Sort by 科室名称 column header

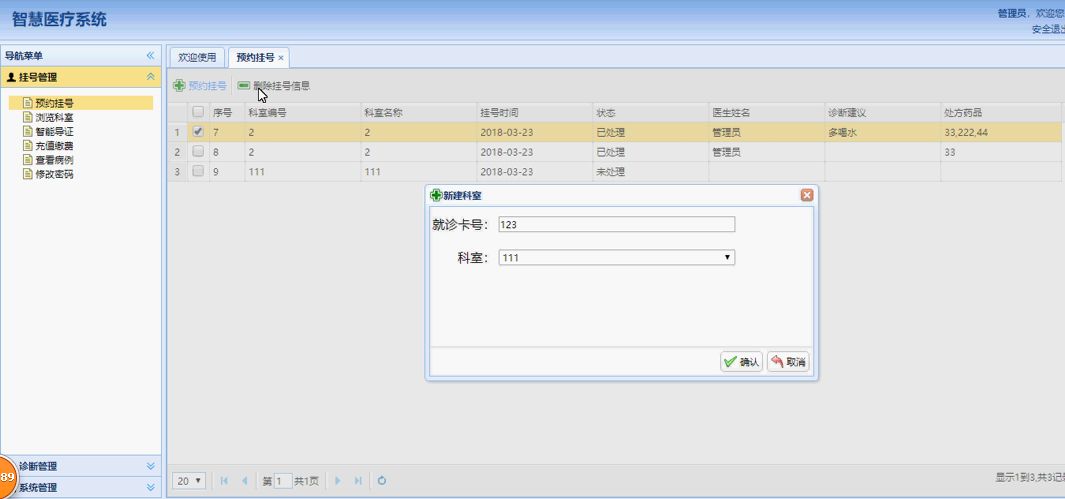(x=418, y=113)
